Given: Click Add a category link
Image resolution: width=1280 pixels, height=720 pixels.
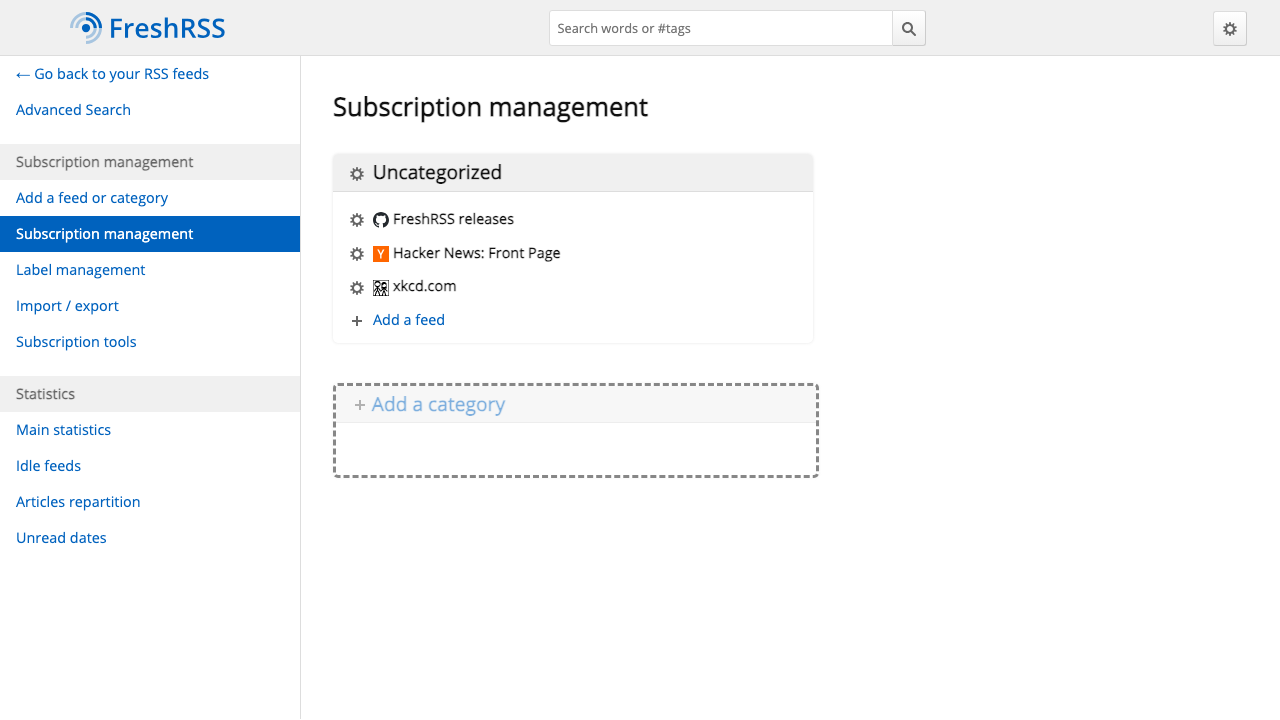Looking at the screenshot, I should (438, 404).
